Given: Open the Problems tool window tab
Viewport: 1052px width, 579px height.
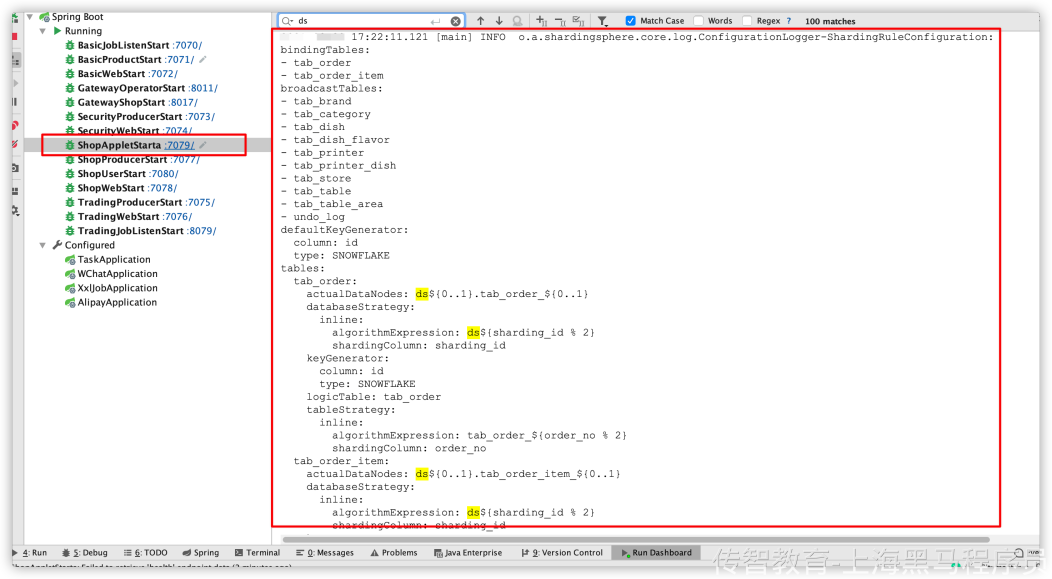Looking at the screenshot, I should point(394,553).
